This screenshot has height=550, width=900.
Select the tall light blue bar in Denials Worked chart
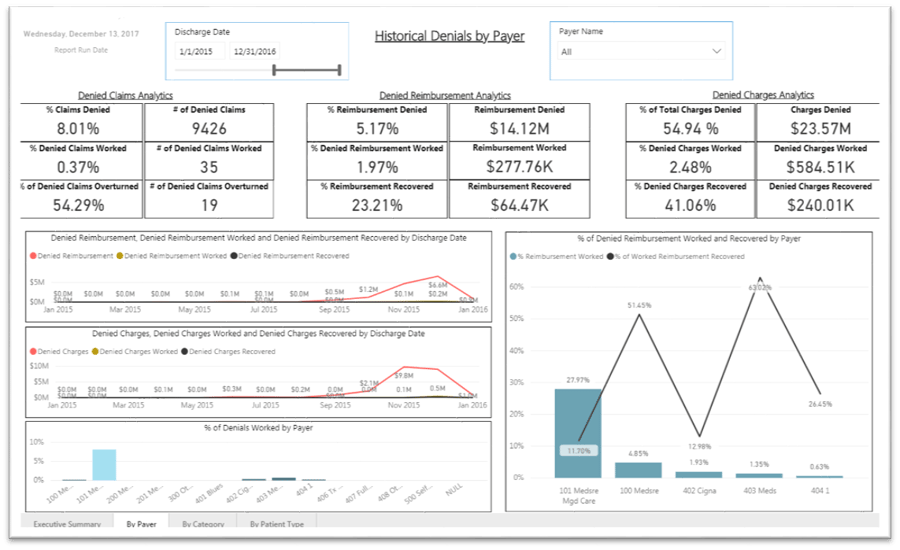point(104,465)
